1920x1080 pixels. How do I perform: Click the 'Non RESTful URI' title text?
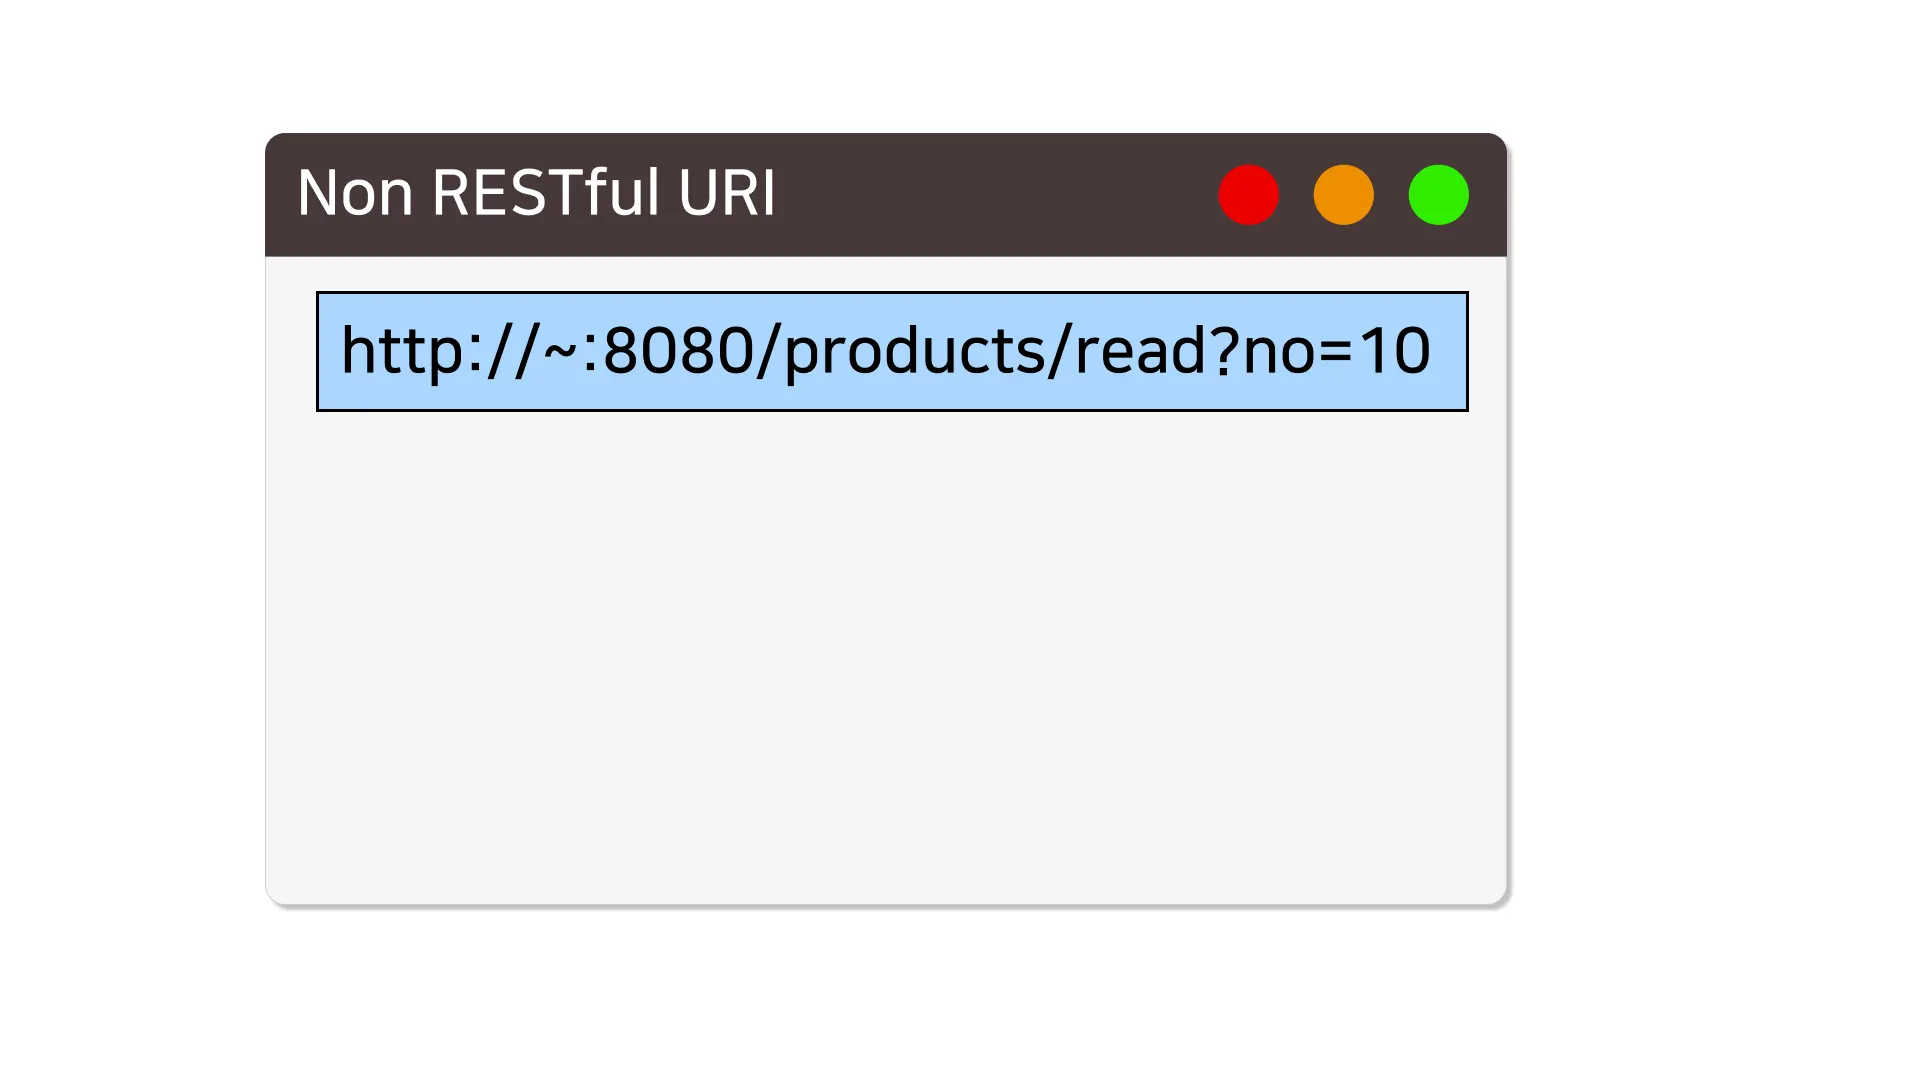point(536,193)
